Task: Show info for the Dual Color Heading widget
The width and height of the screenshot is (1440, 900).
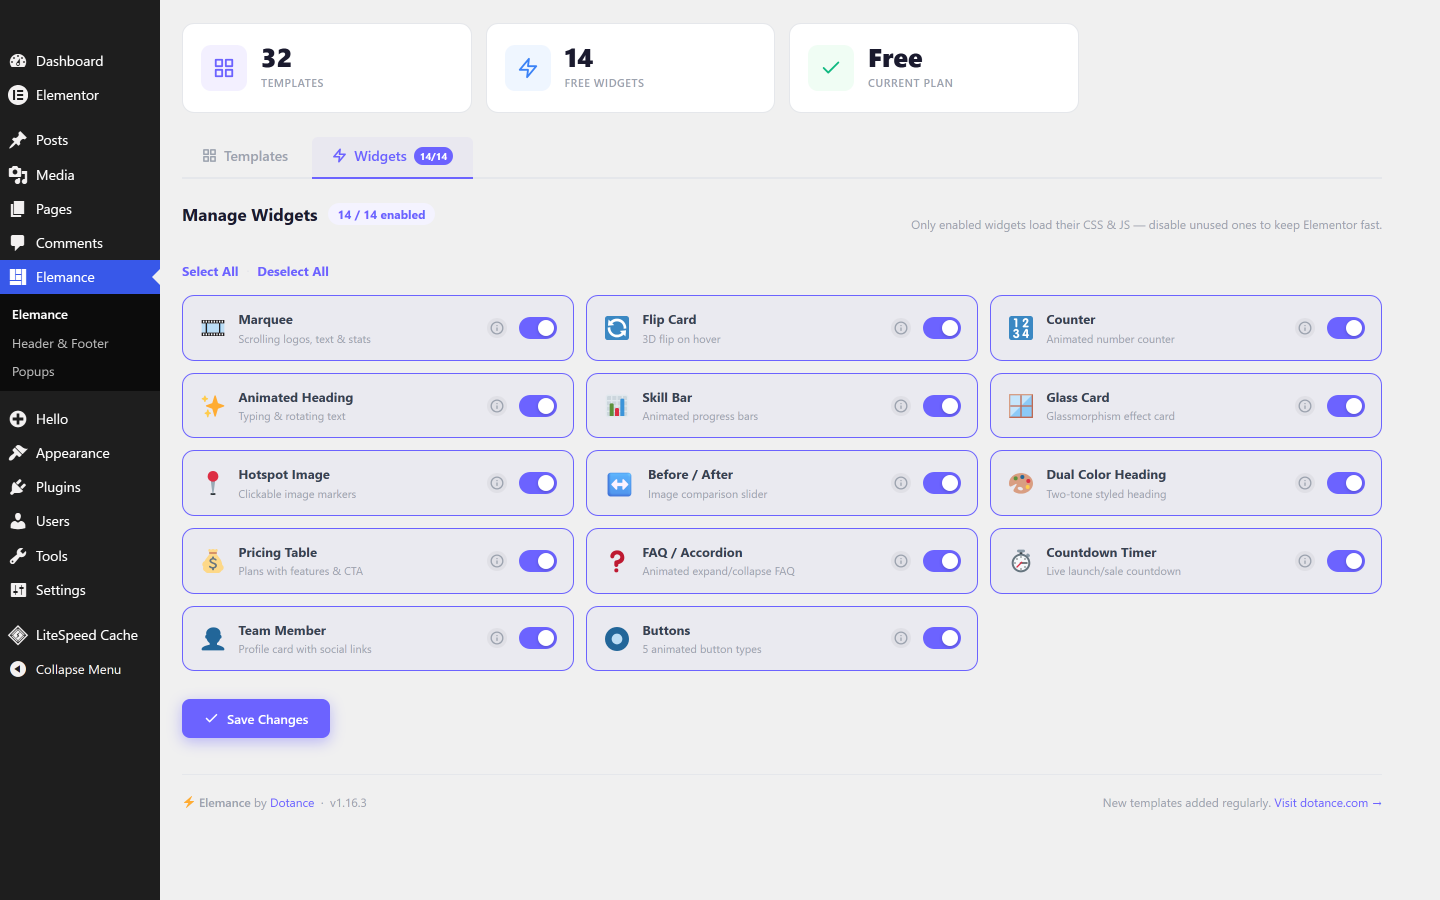Action: [1305, 483]
